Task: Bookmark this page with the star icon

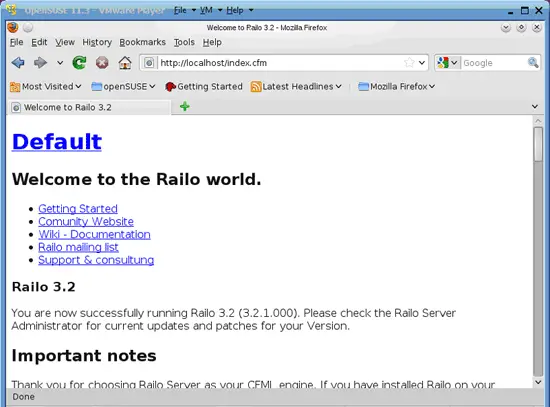Action: coord(409,63)
